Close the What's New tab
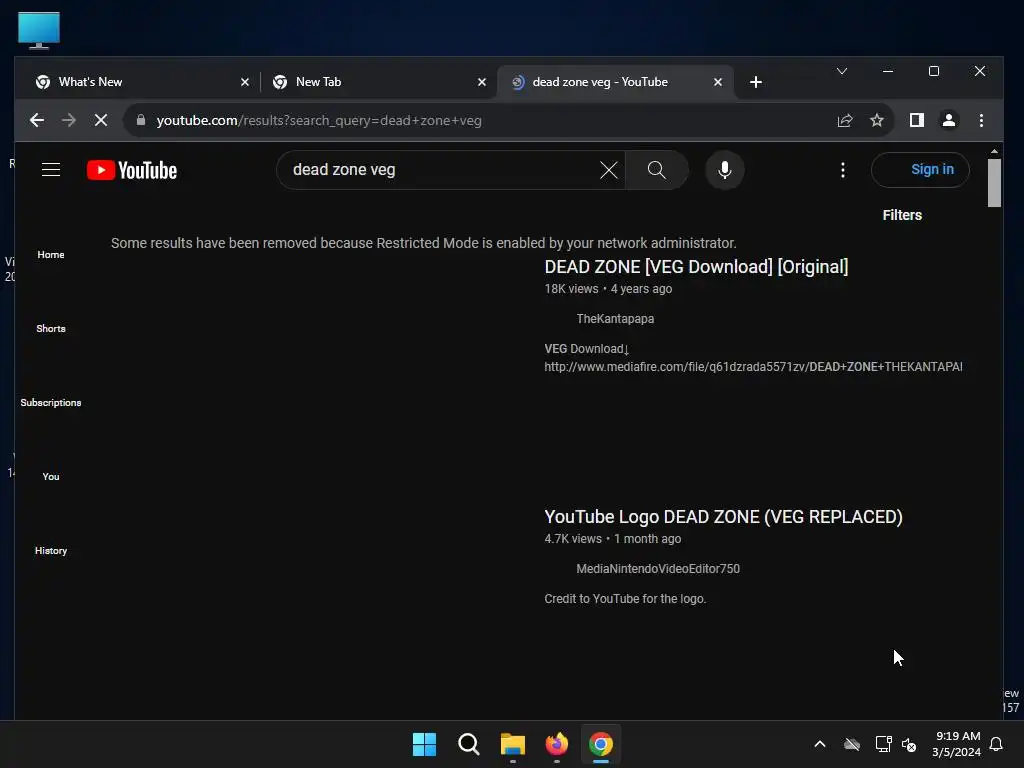 245,82
